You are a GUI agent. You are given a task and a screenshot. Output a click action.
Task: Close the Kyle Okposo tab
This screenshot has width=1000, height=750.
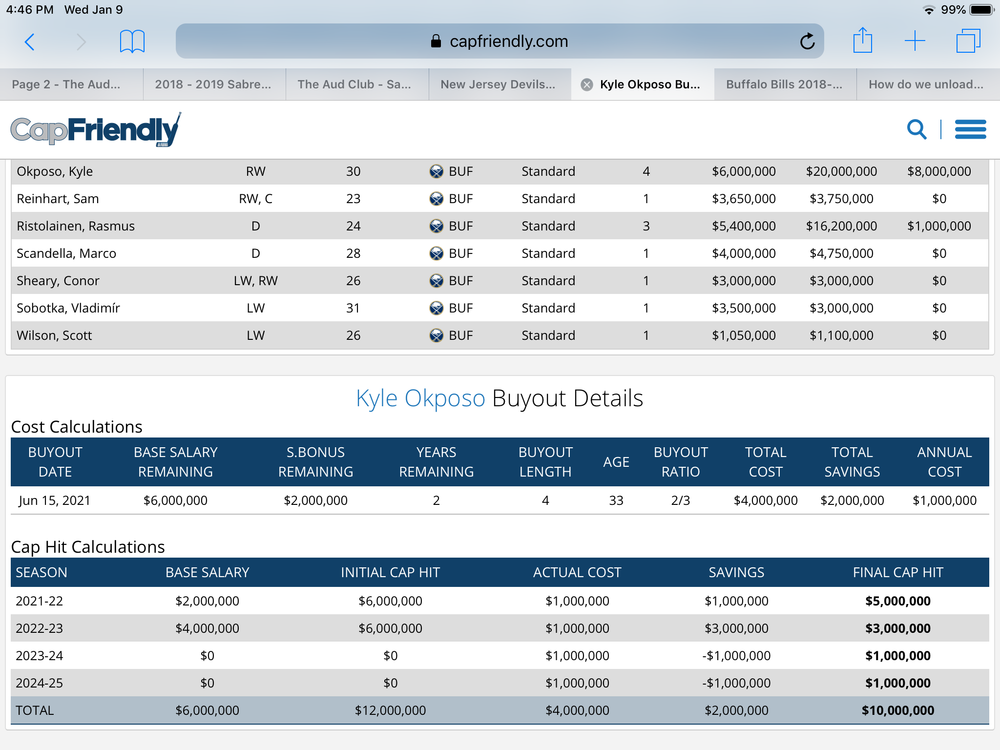tap(587, 85)
